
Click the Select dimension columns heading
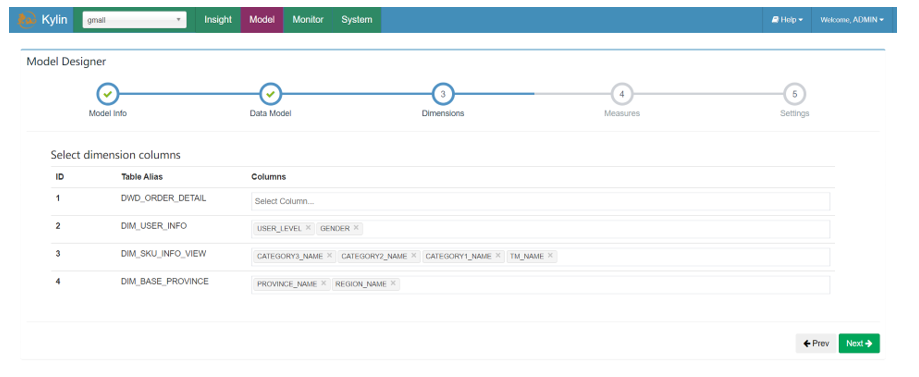point(115,155)
